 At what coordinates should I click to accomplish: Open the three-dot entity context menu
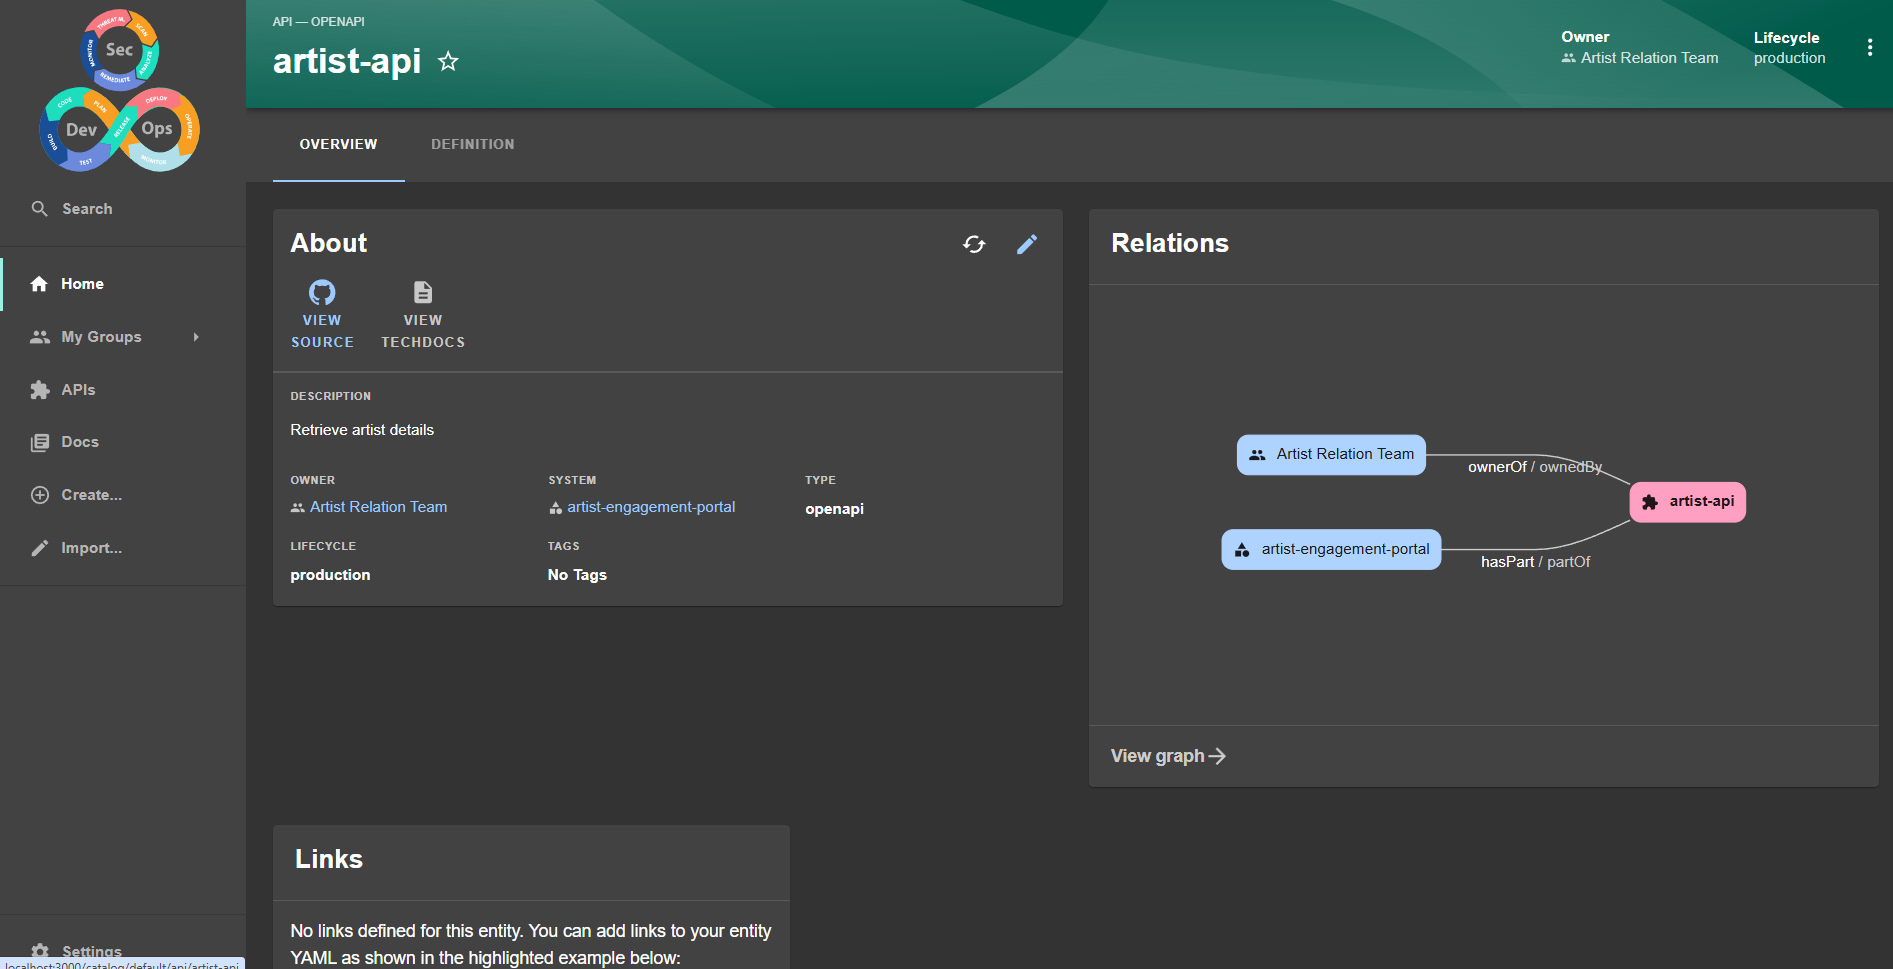[1869, 48]
